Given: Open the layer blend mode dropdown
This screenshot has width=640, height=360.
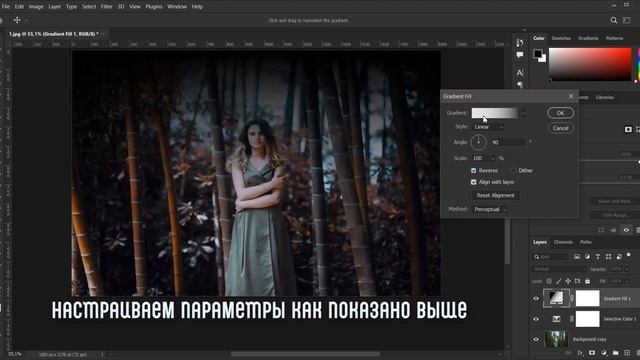Looking at the screenshot, I should point(559,269).
